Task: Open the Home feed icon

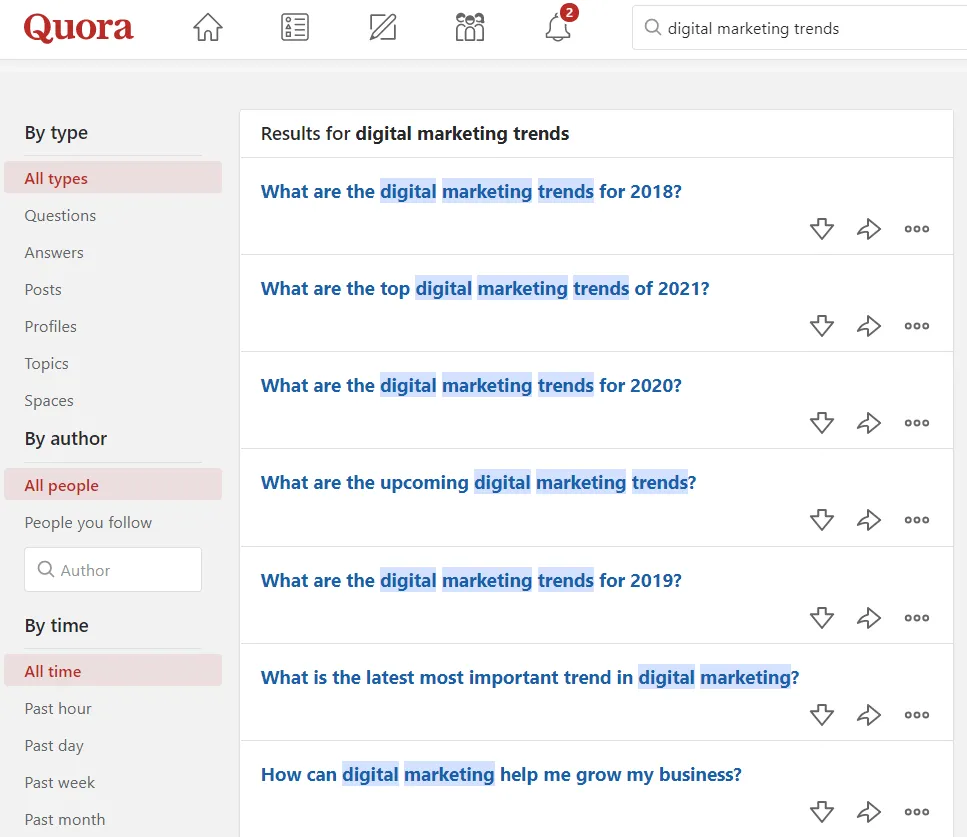Action: tap(207, 28)
